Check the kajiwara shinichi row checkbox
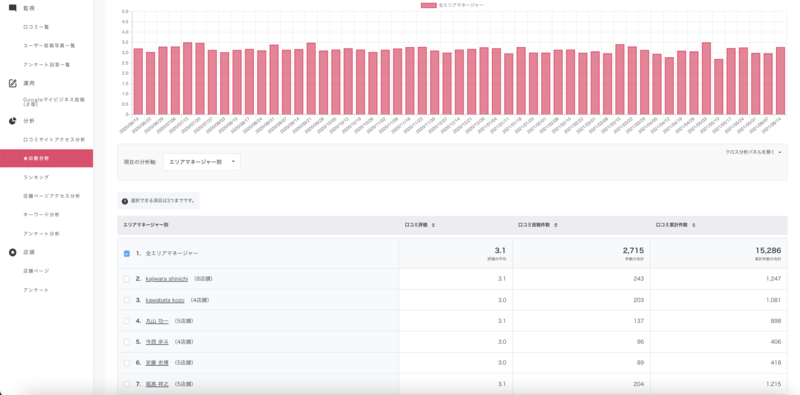The height and width of the screenshot is (395, 800). (x=127, y=279)
